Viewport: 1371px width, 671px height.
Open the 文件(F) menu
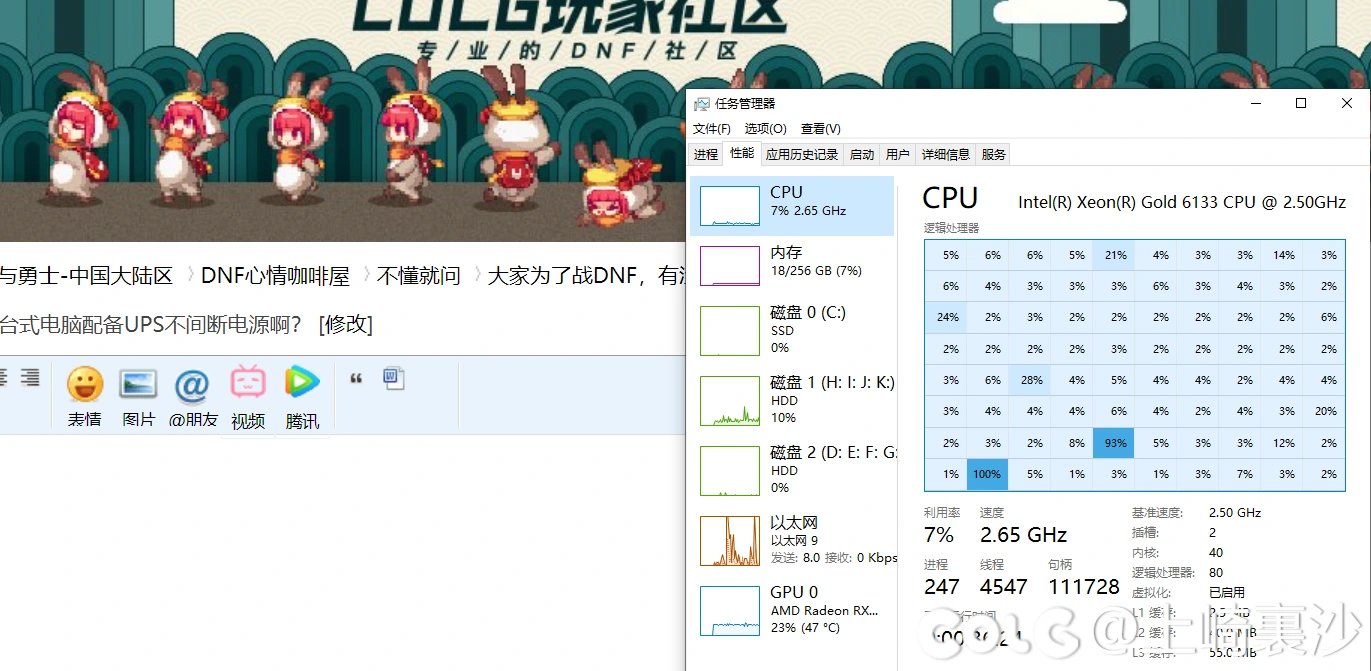click(712, 129)
